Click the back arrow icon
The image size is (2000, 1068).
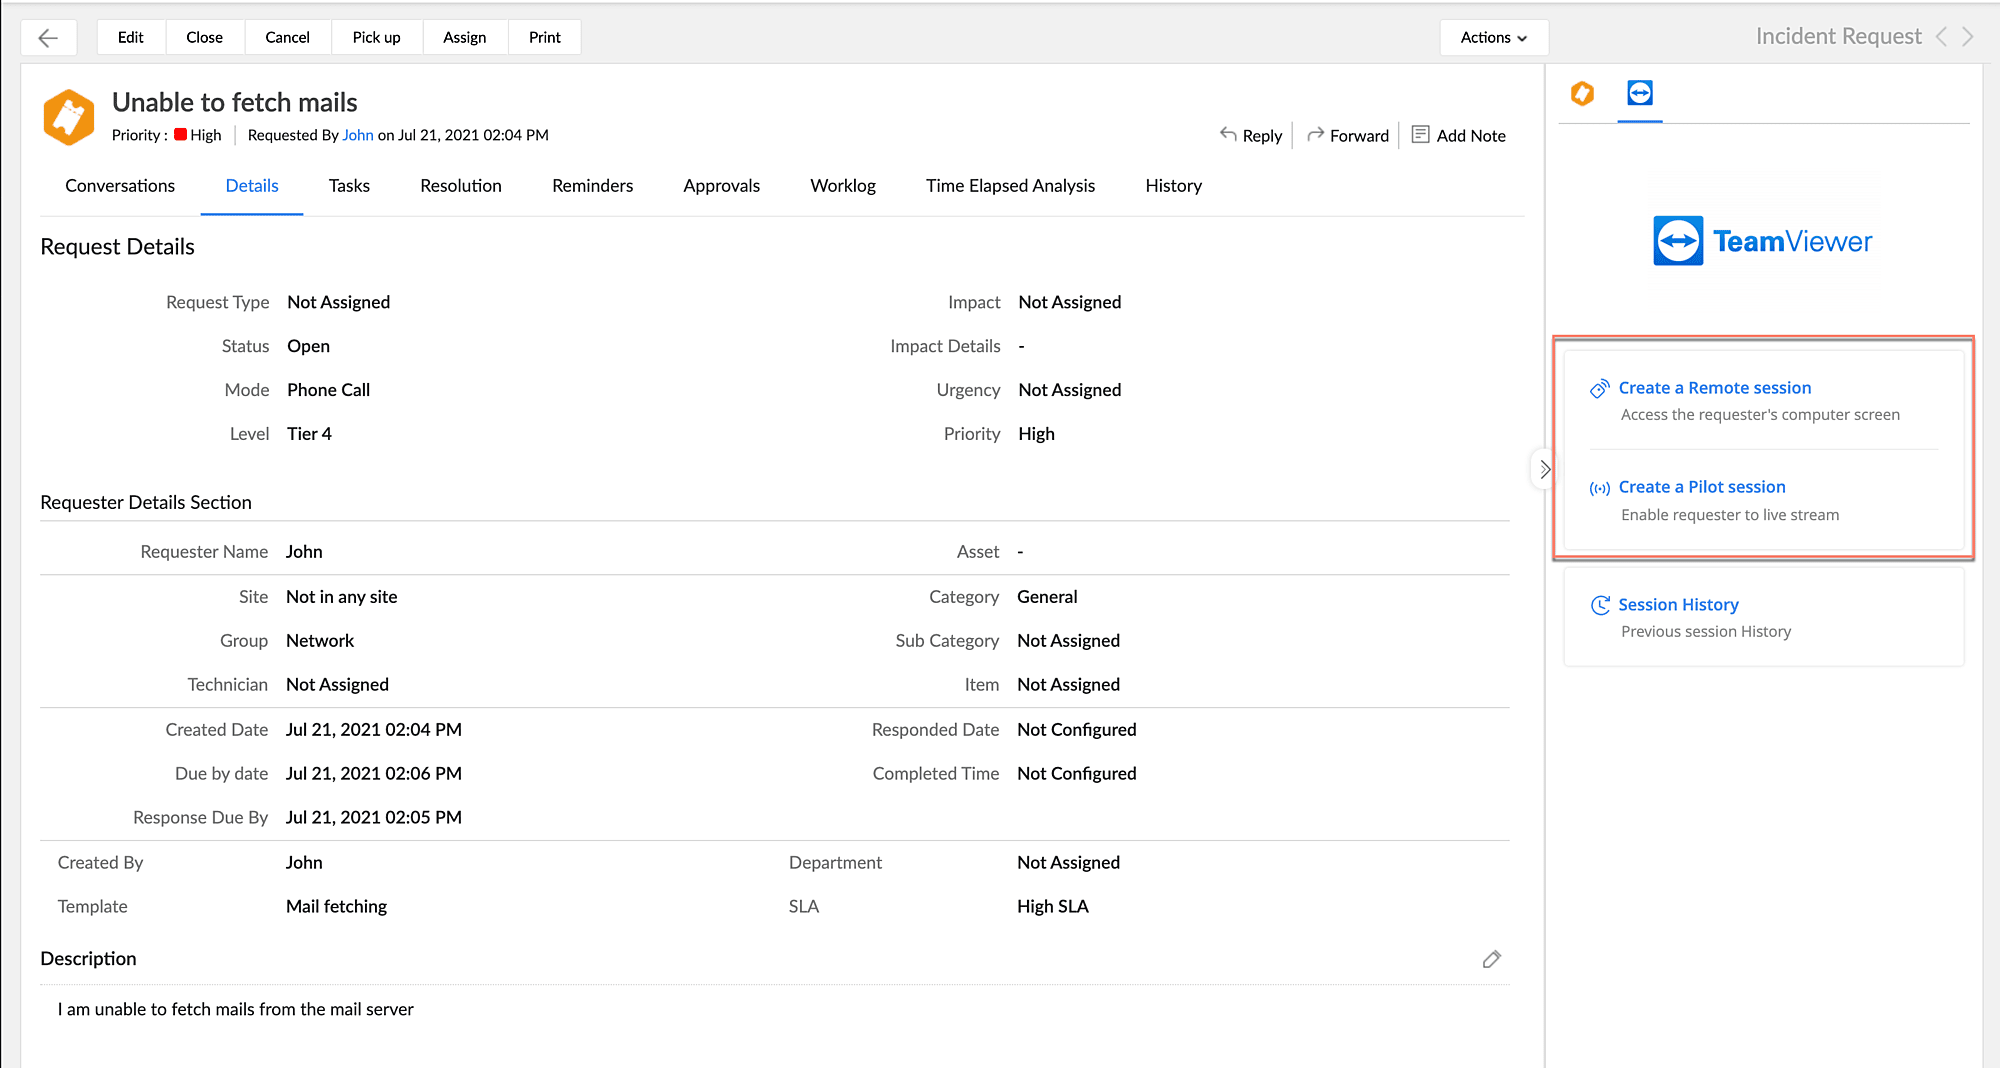[x=48, y=38]
